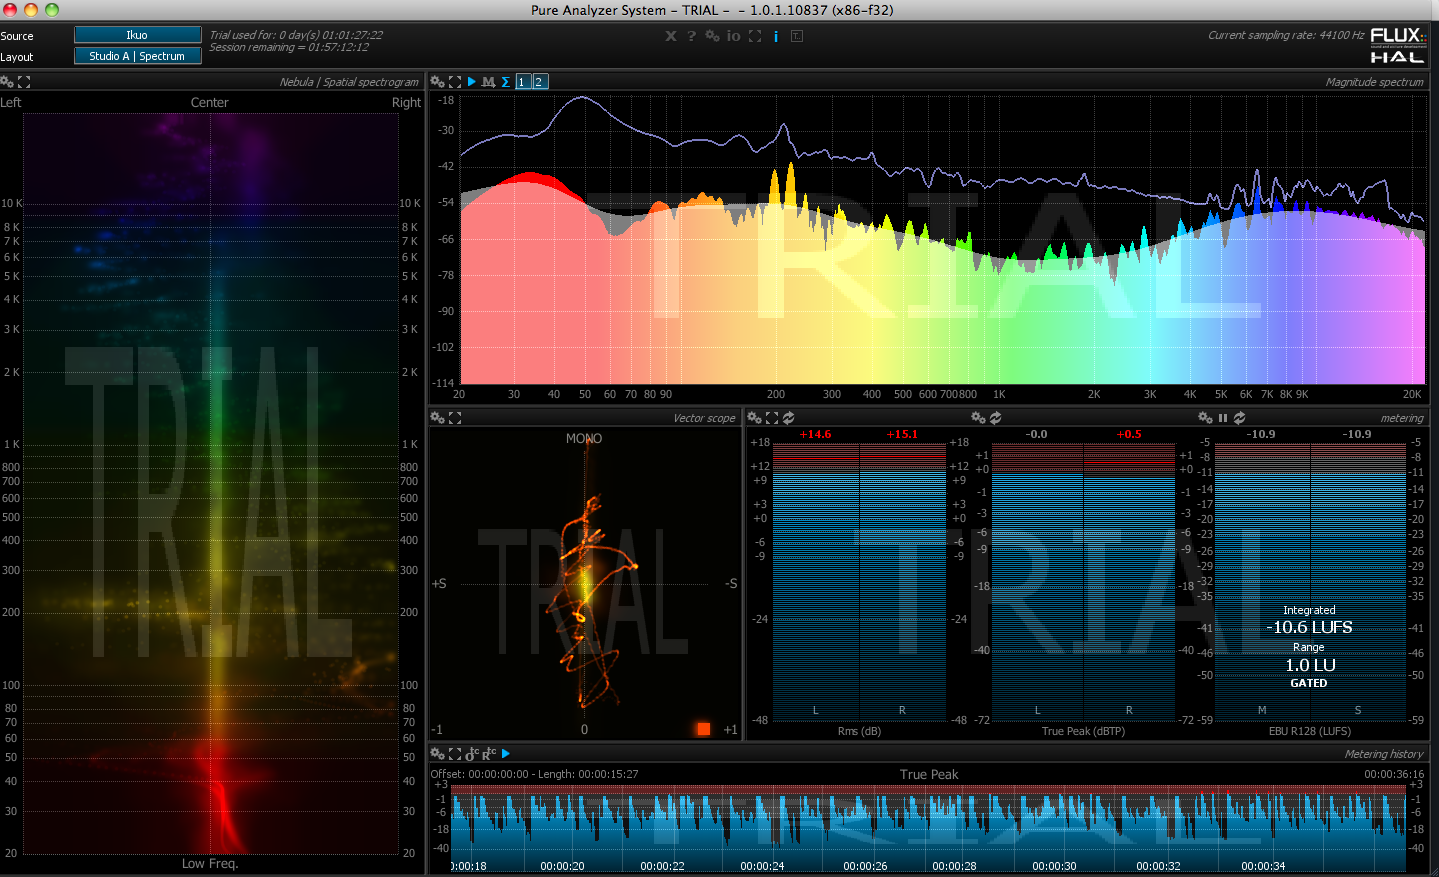Select spectrum preset tab 1
1439x877 pixels.
pos(521,82)
